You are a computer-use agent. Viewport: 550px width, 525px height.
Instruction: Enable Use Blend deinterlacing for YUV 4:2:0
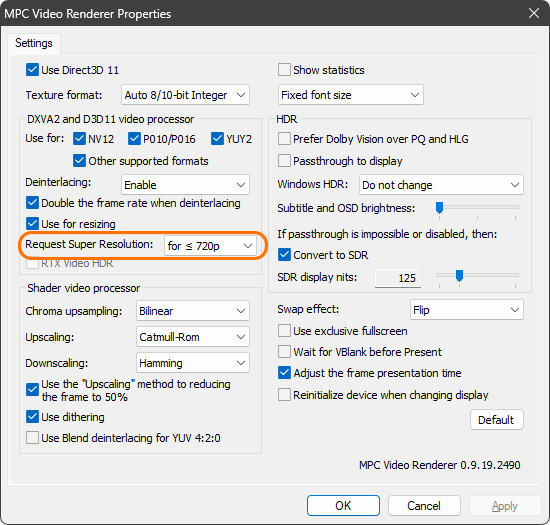pyautogui.click(x=32, y=438)
